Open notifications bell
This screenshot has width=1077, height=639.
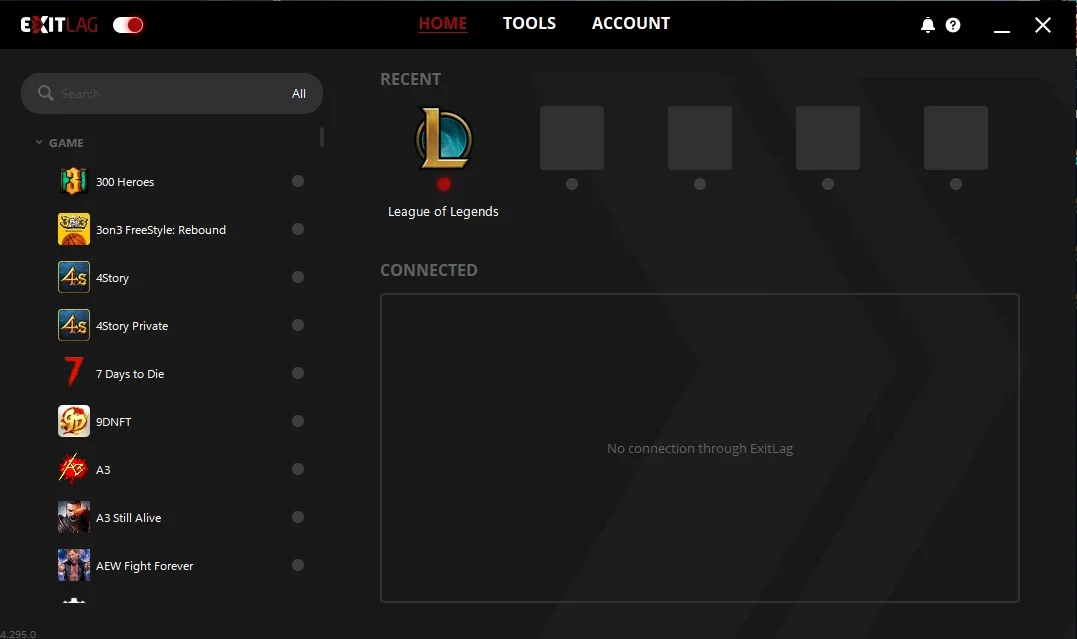coord(927,25)
